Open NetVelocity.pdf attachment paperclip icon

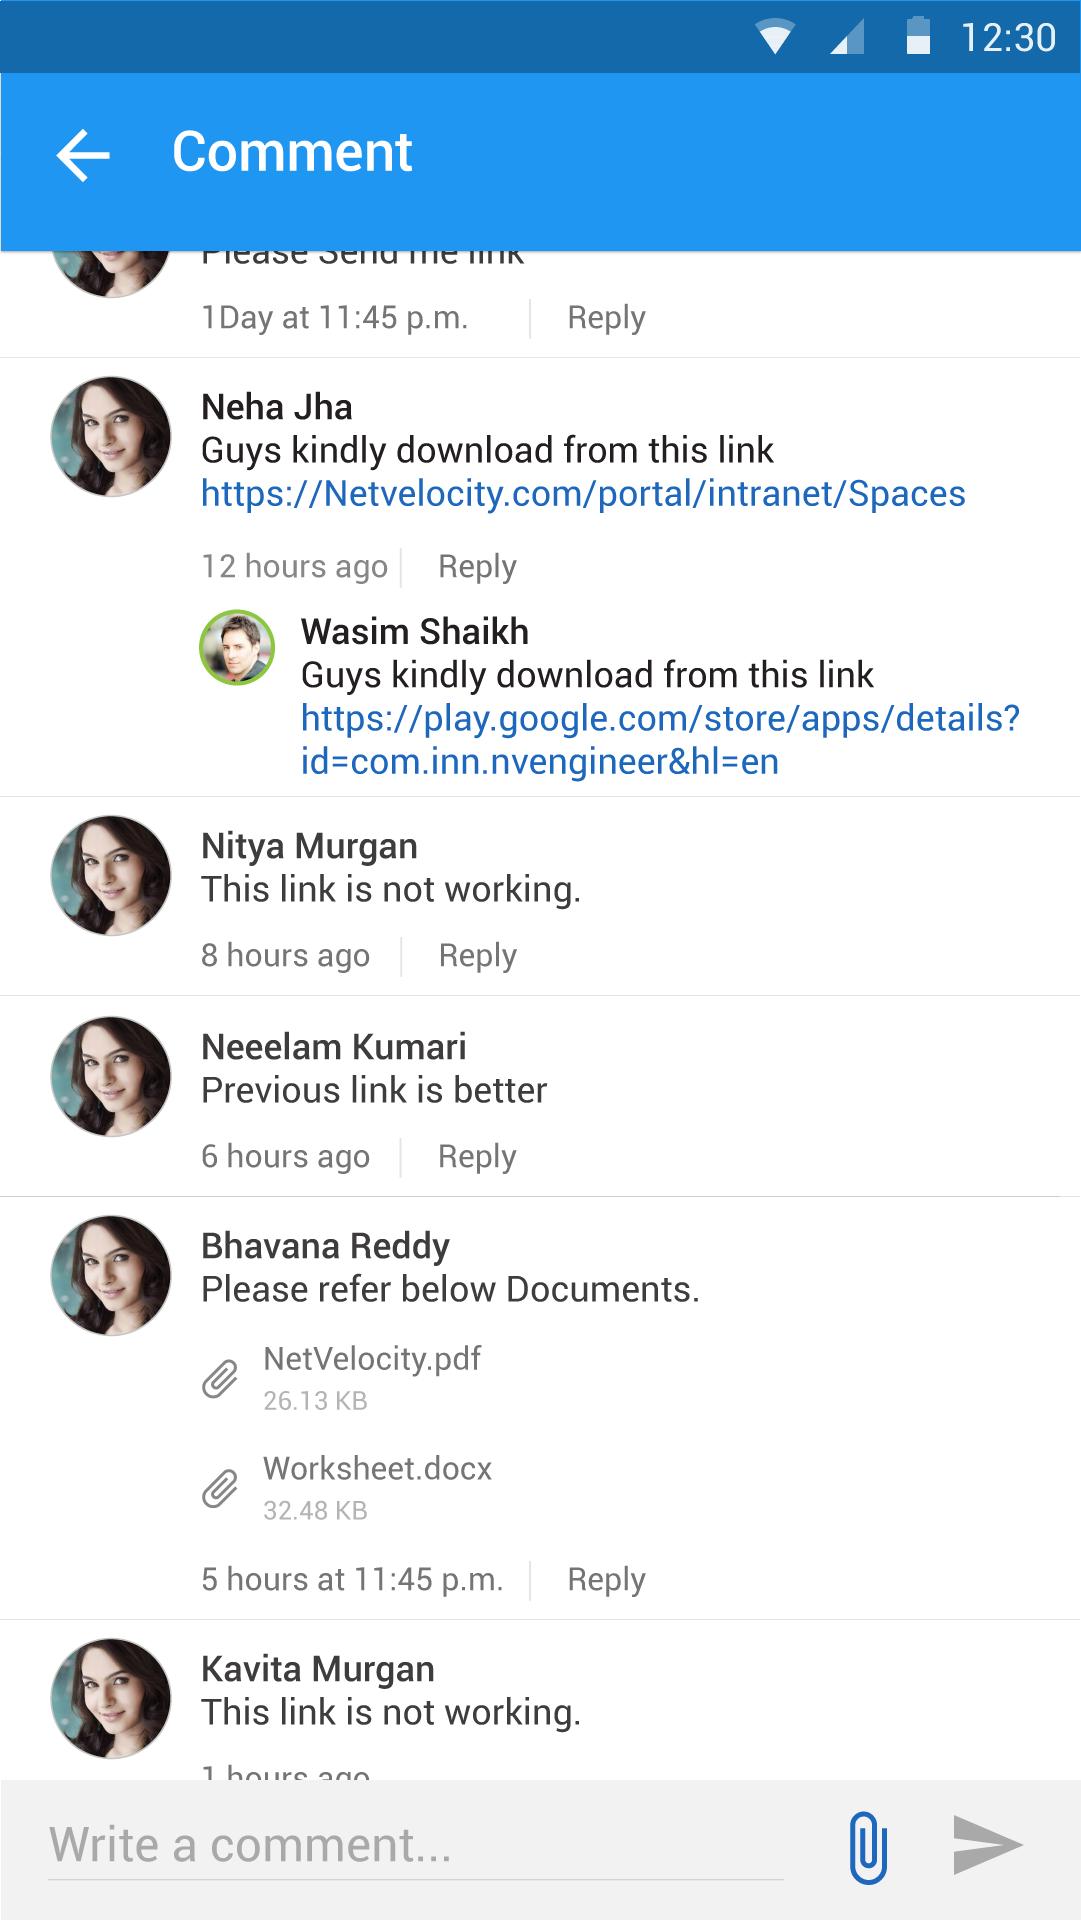[x=220, y=1378]
